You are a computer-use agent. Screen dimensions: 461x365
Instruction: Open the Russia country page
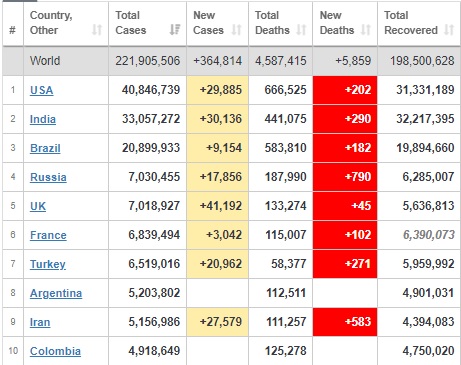tap(48, 177)
